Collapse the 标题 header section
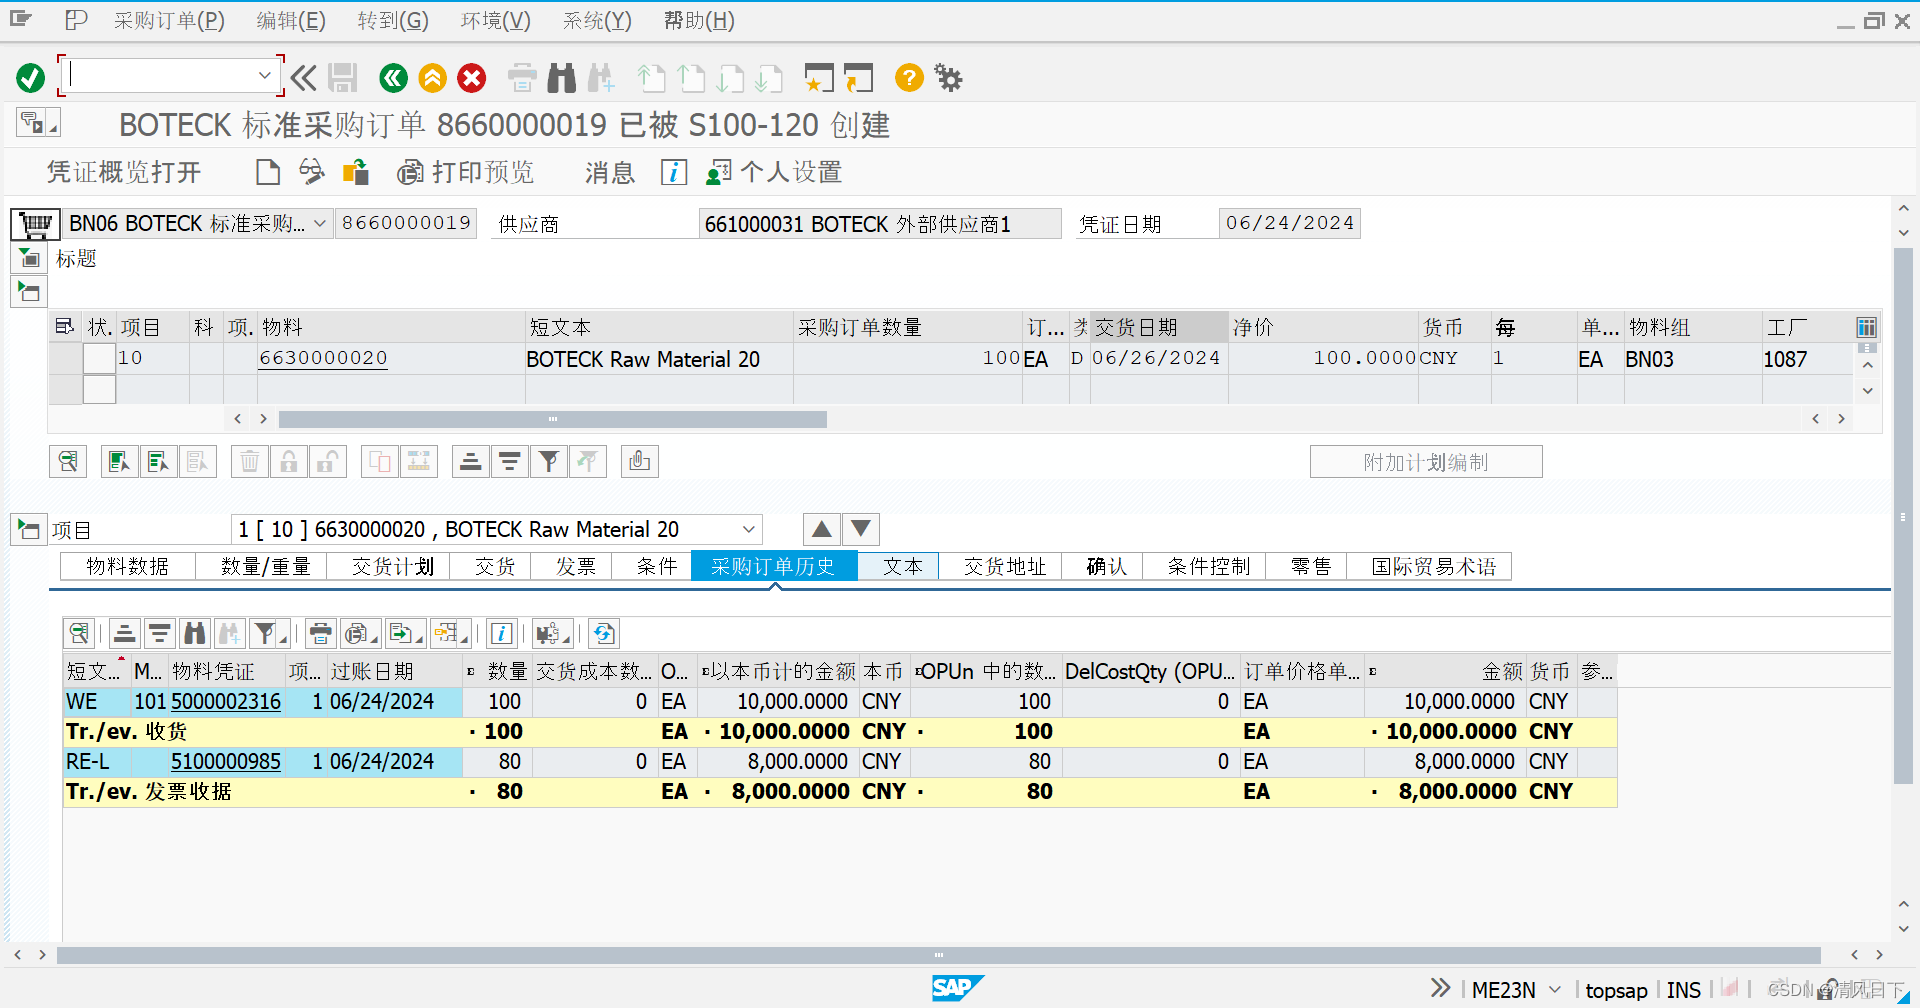This screenshot has height=1008, width=1920. point(29,259)
